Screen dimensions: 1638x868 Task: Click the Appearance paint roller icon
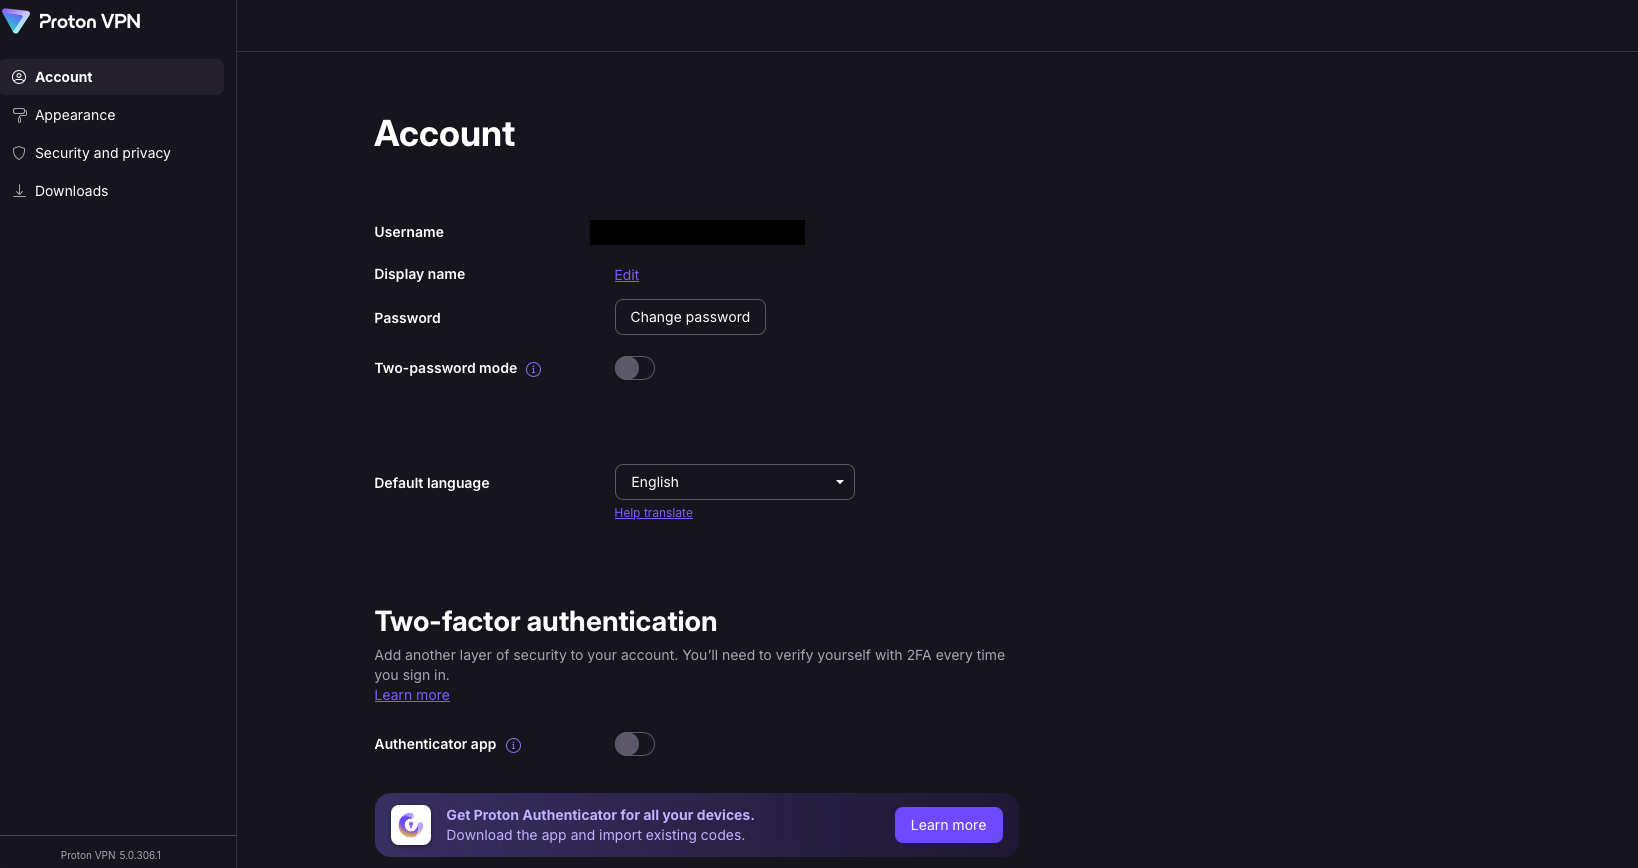point(19,115)
